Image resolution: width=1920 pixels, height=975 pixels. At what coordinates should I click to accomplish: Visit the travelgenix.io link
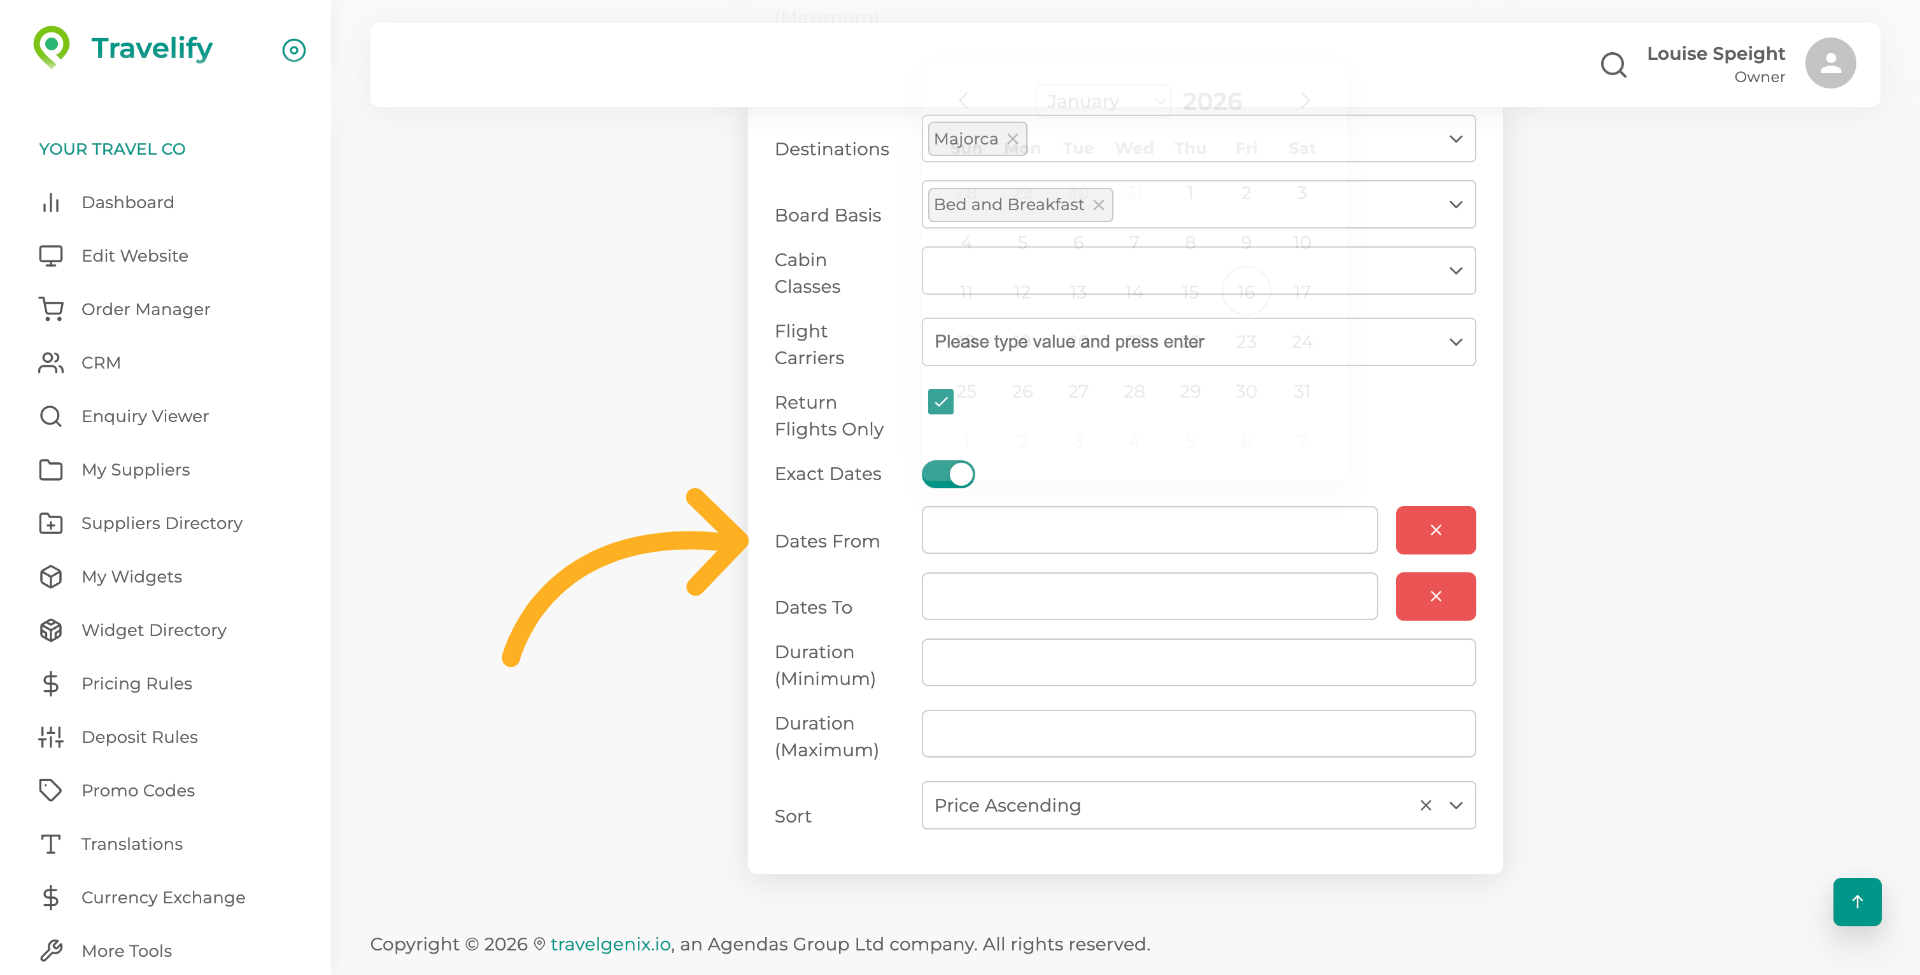[x=610, y=943]
